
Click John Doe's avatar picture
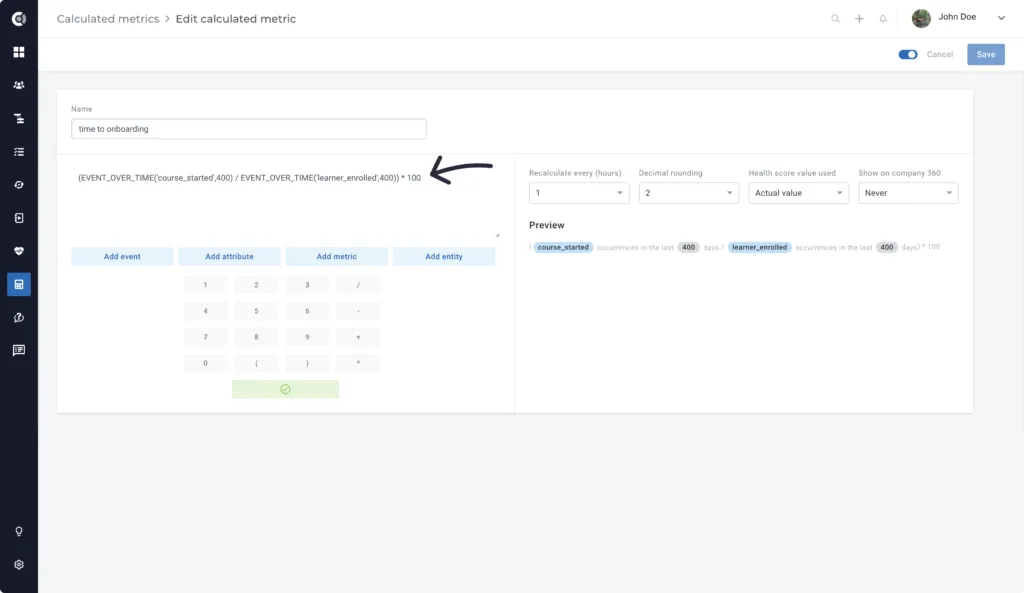click(x=921, y=18)
